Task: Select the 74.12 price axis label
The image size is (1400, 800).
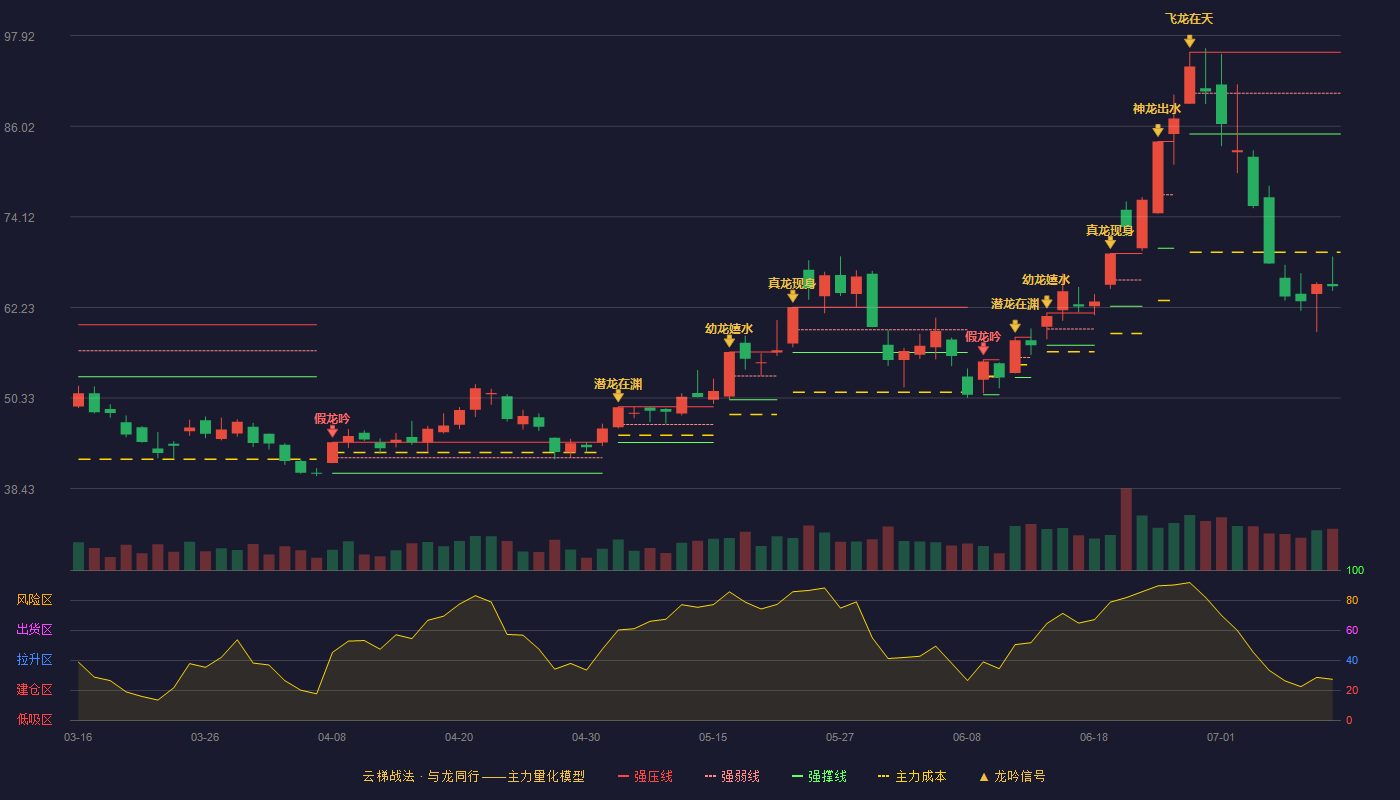Action: point(19,218)
